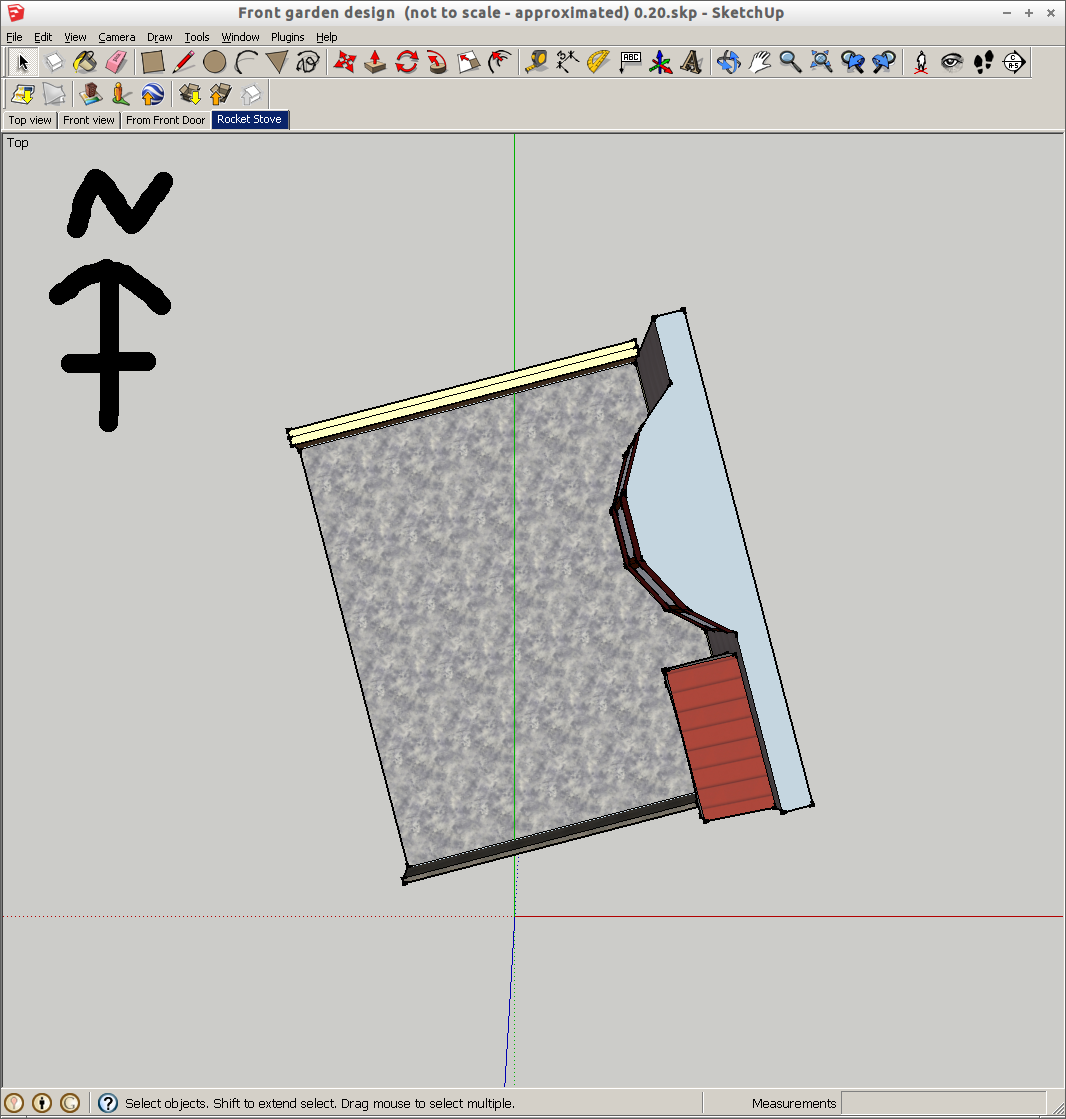Open the Plugins menu

tap(287, 37)
